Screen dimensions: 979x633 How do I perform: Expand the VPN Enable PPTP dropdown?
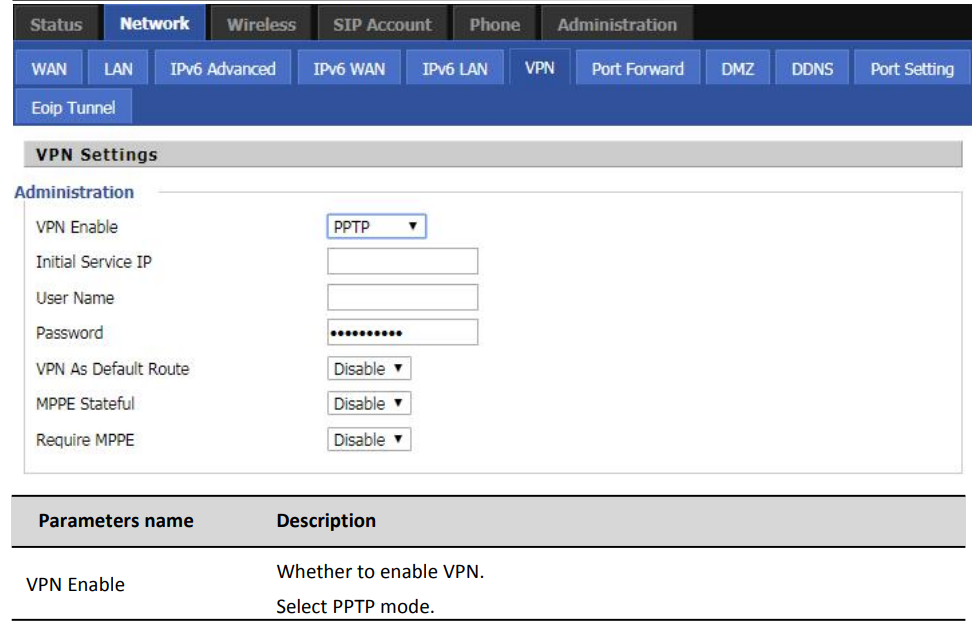[376, 227]
